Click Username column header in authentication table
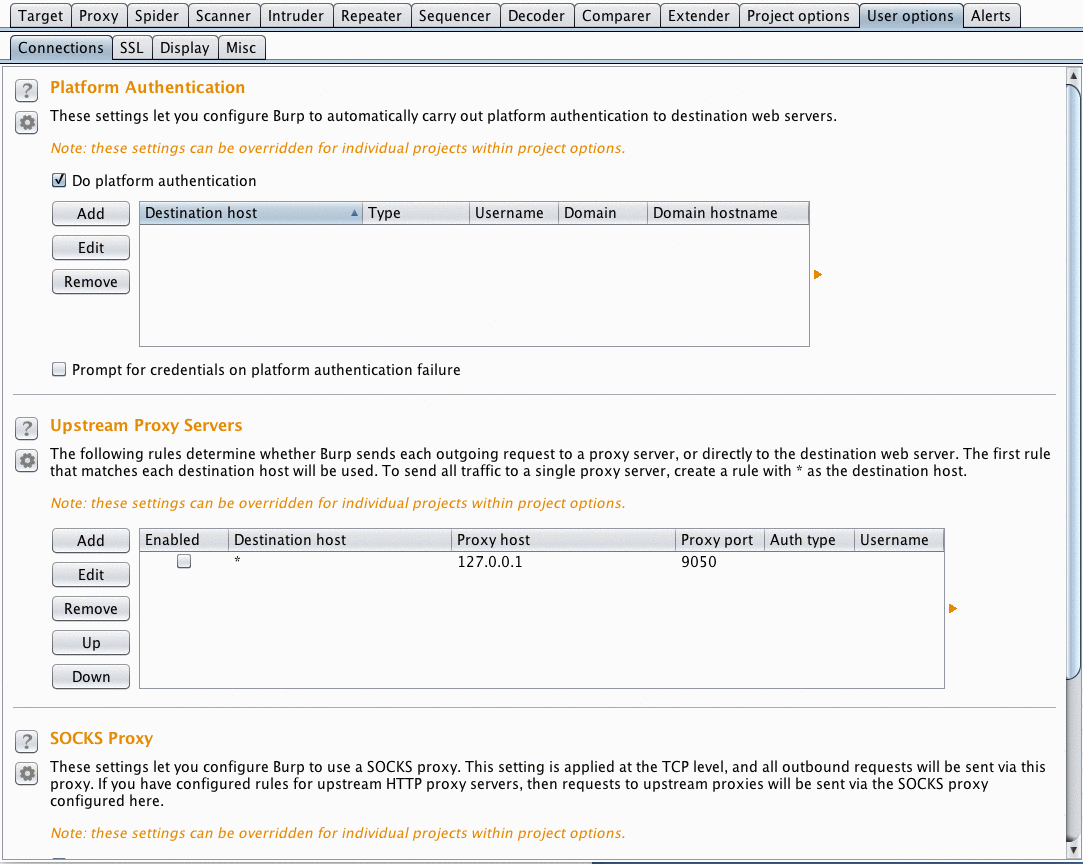1083x864 pixels. (514, 213)
